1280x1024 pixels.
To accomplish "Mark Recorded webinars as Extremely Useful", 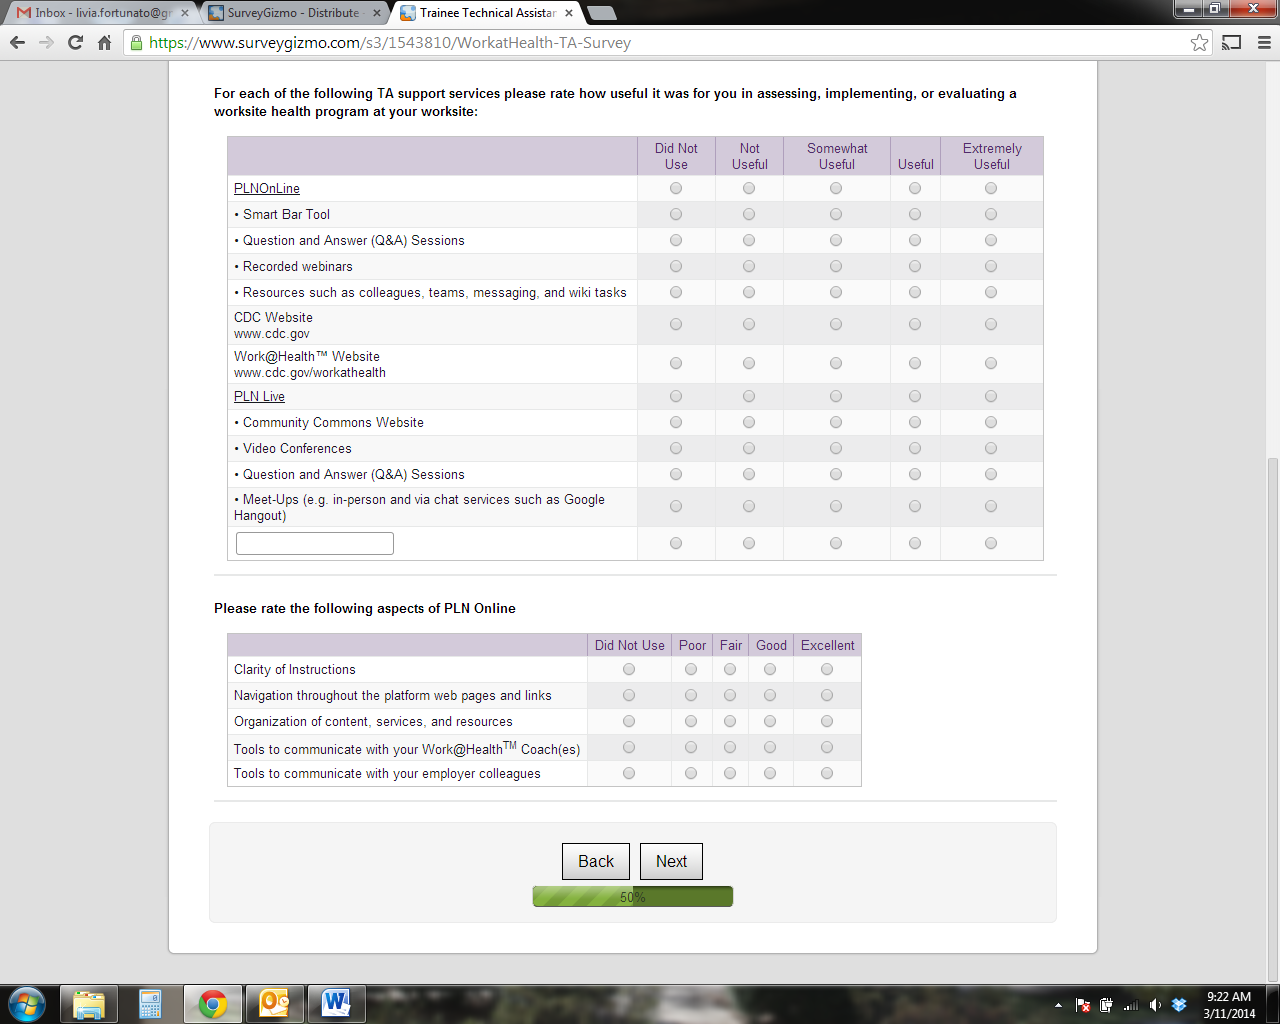I will (x=991, y=266).
